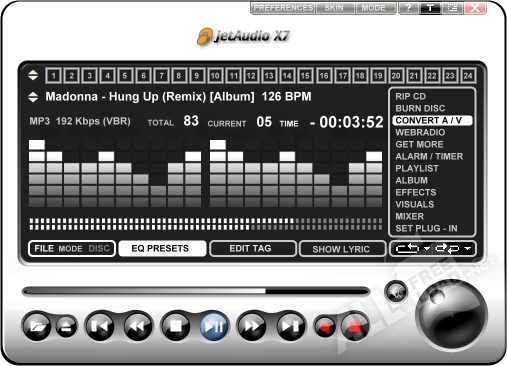Click the red stop-recording square button
Image resolution: width=507 pixels, height=366 pixels.
pyautogui.click(x=355, y=326)
